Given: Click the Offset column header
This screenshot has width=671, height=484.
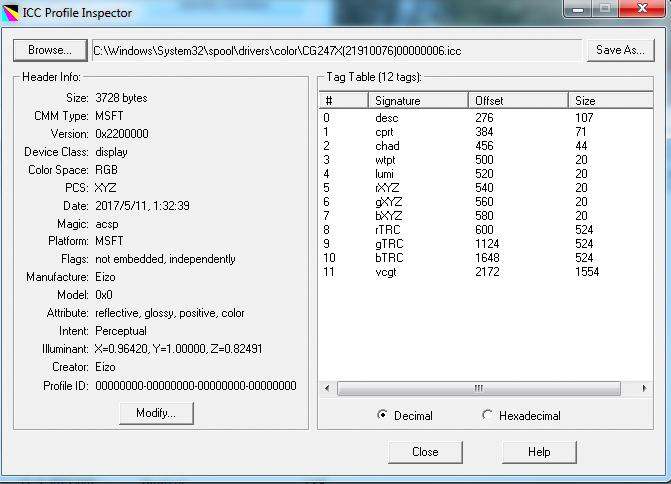Looking at the screenshot, I should click(518, 101).
